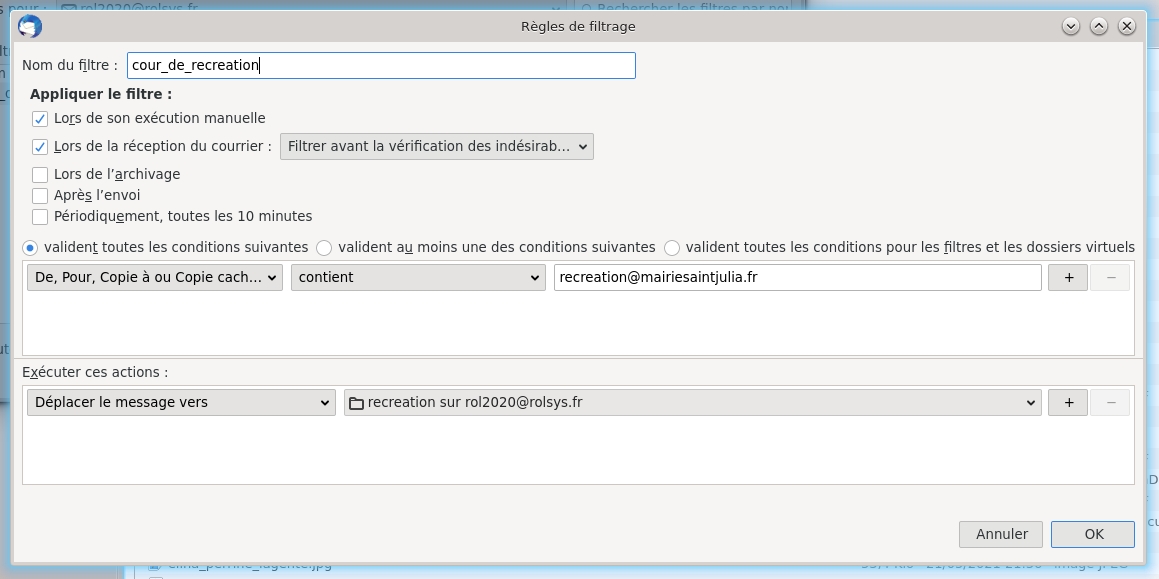Choose the 'filtres et dossiers virtuels' radio option
Viewport: 1159px width, 579px height.
672,248
